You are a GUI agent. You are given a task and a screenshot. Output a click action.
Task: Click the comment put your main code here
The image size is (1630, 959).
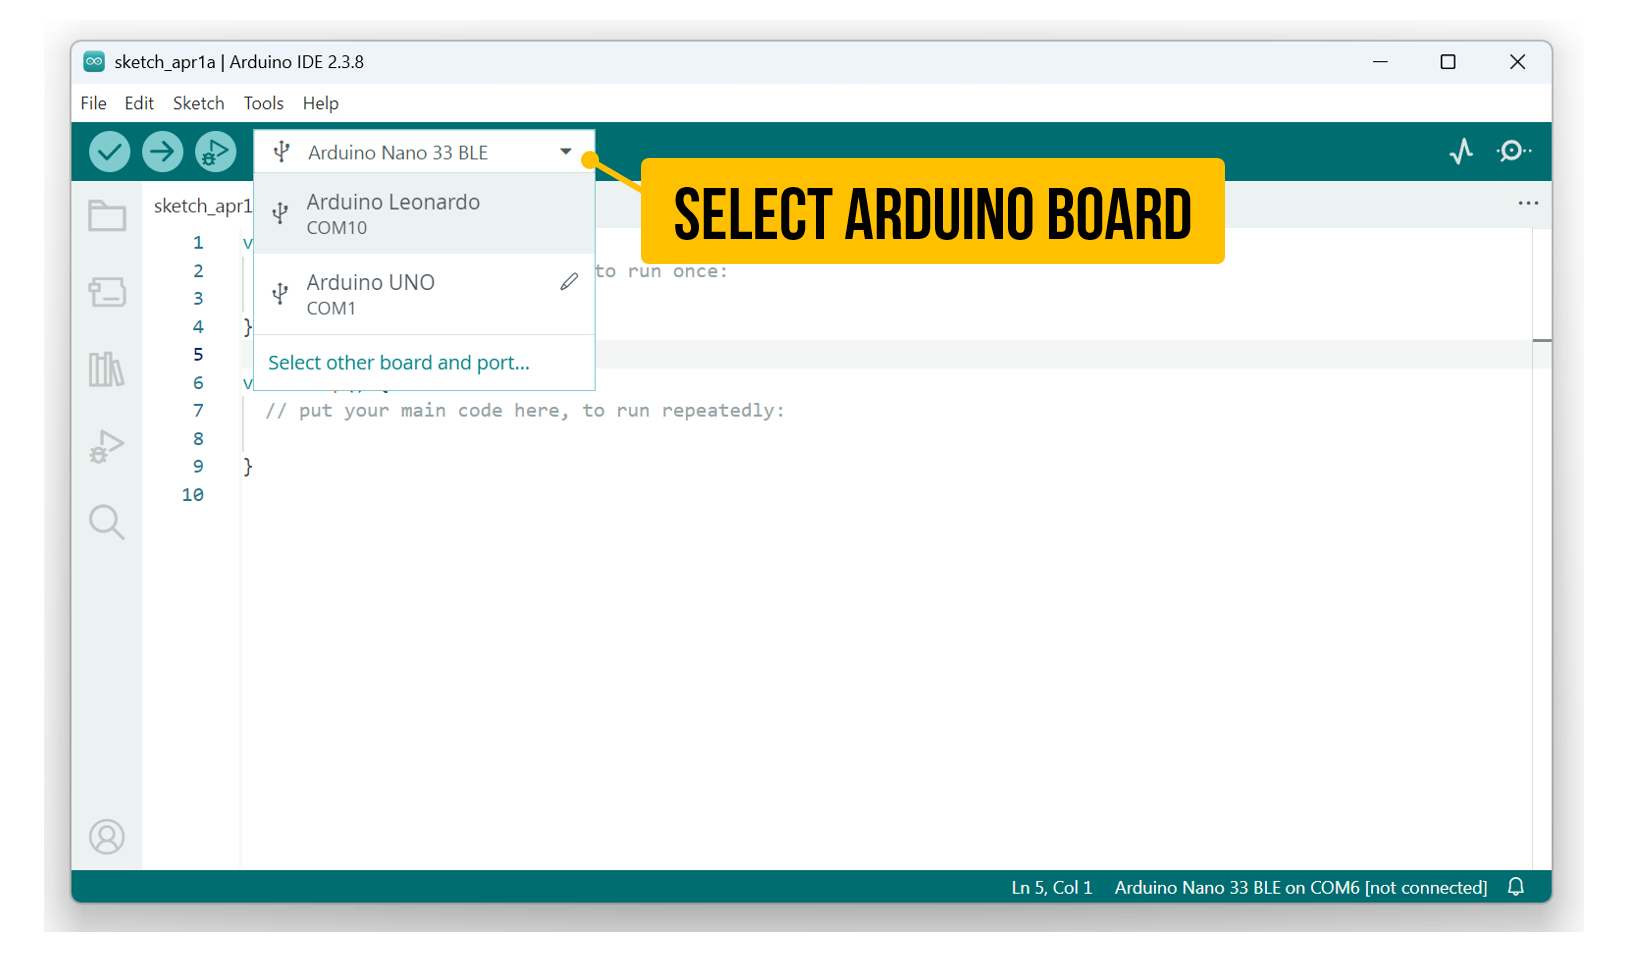point(525,411)
